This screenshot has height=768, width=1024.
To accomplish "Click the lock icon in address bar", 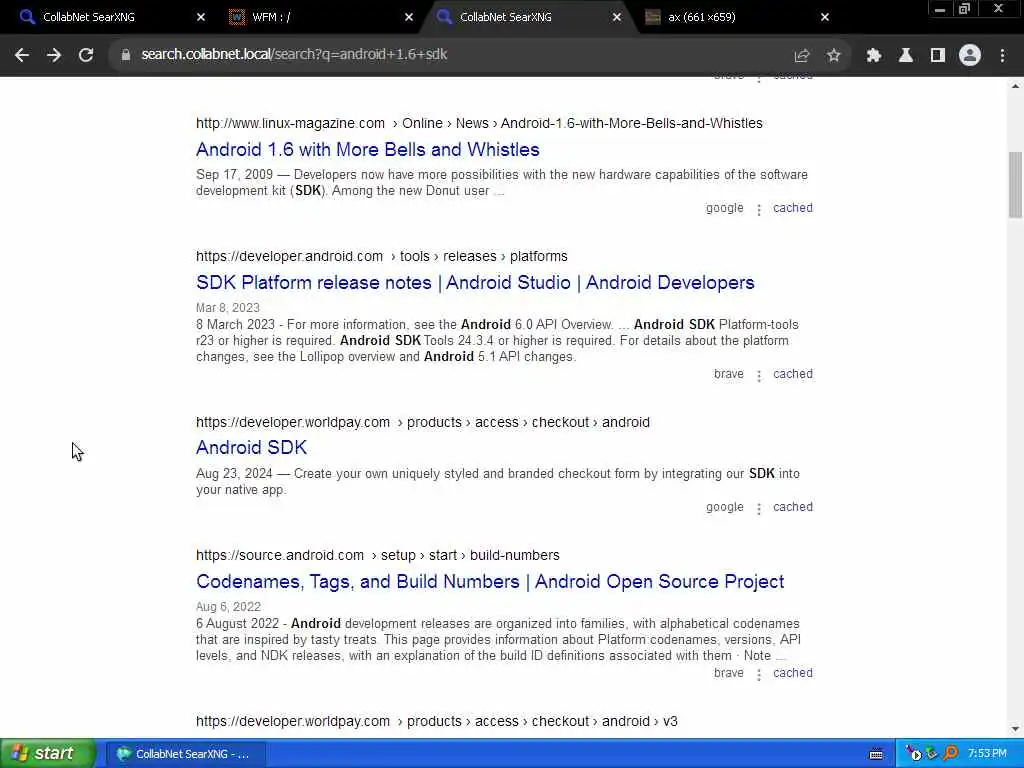I will (x=126, y=55).
